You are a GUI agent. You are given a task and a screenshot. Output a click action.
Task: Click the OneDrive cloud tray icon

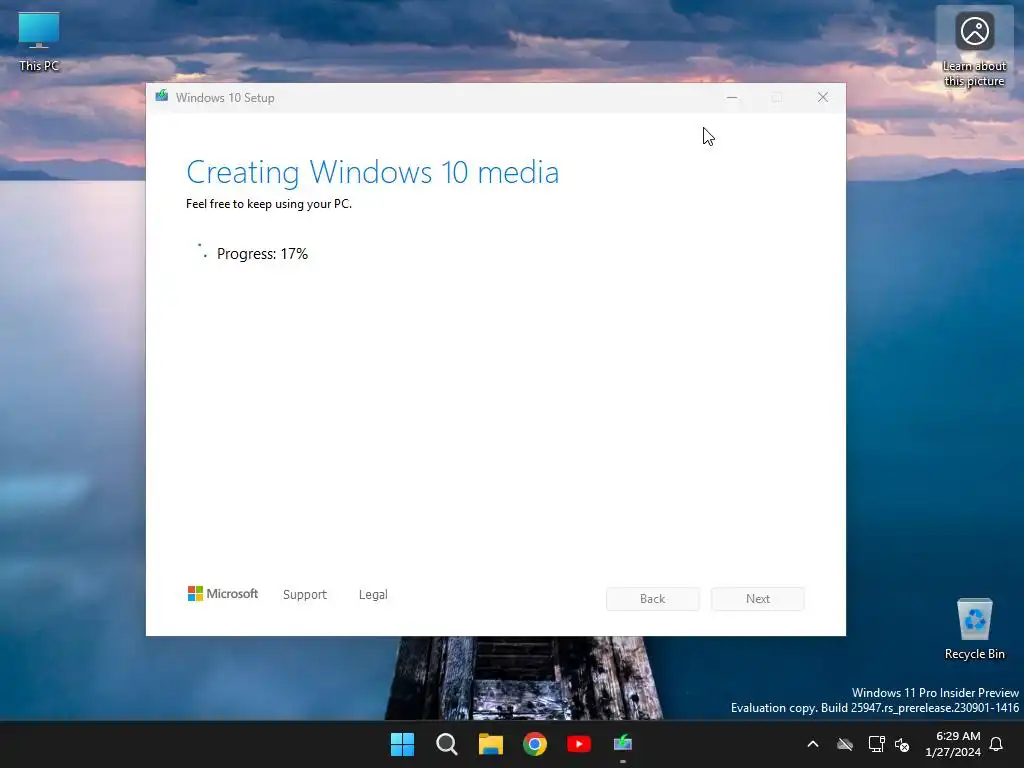[x=845, y=744]
